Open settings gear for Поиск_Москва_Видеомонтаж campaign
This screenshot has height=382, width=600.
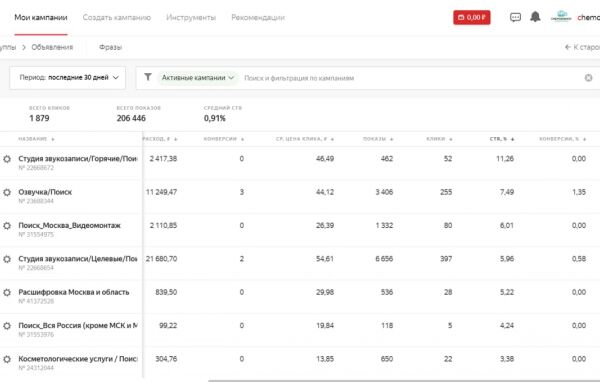coord(7,225)
